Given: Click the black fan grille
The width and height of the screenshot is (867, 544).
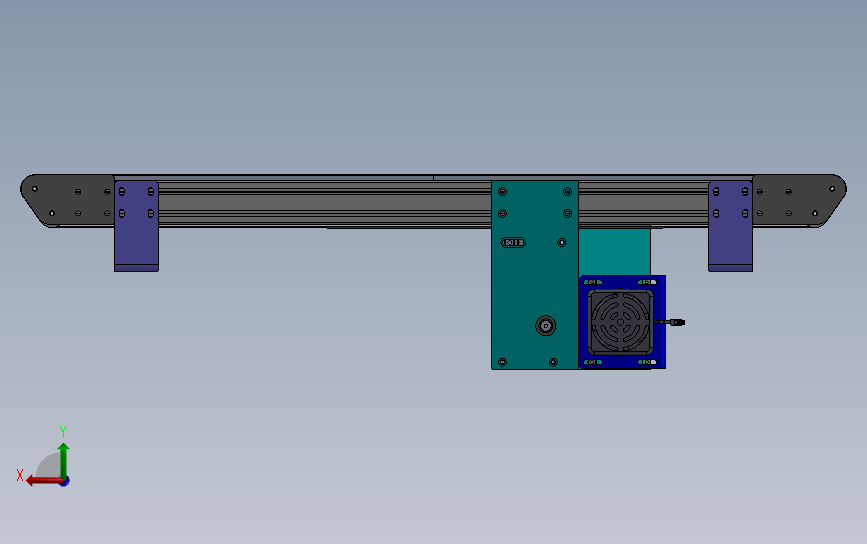Looking at the screenshot, I should [x=620, y=322].
